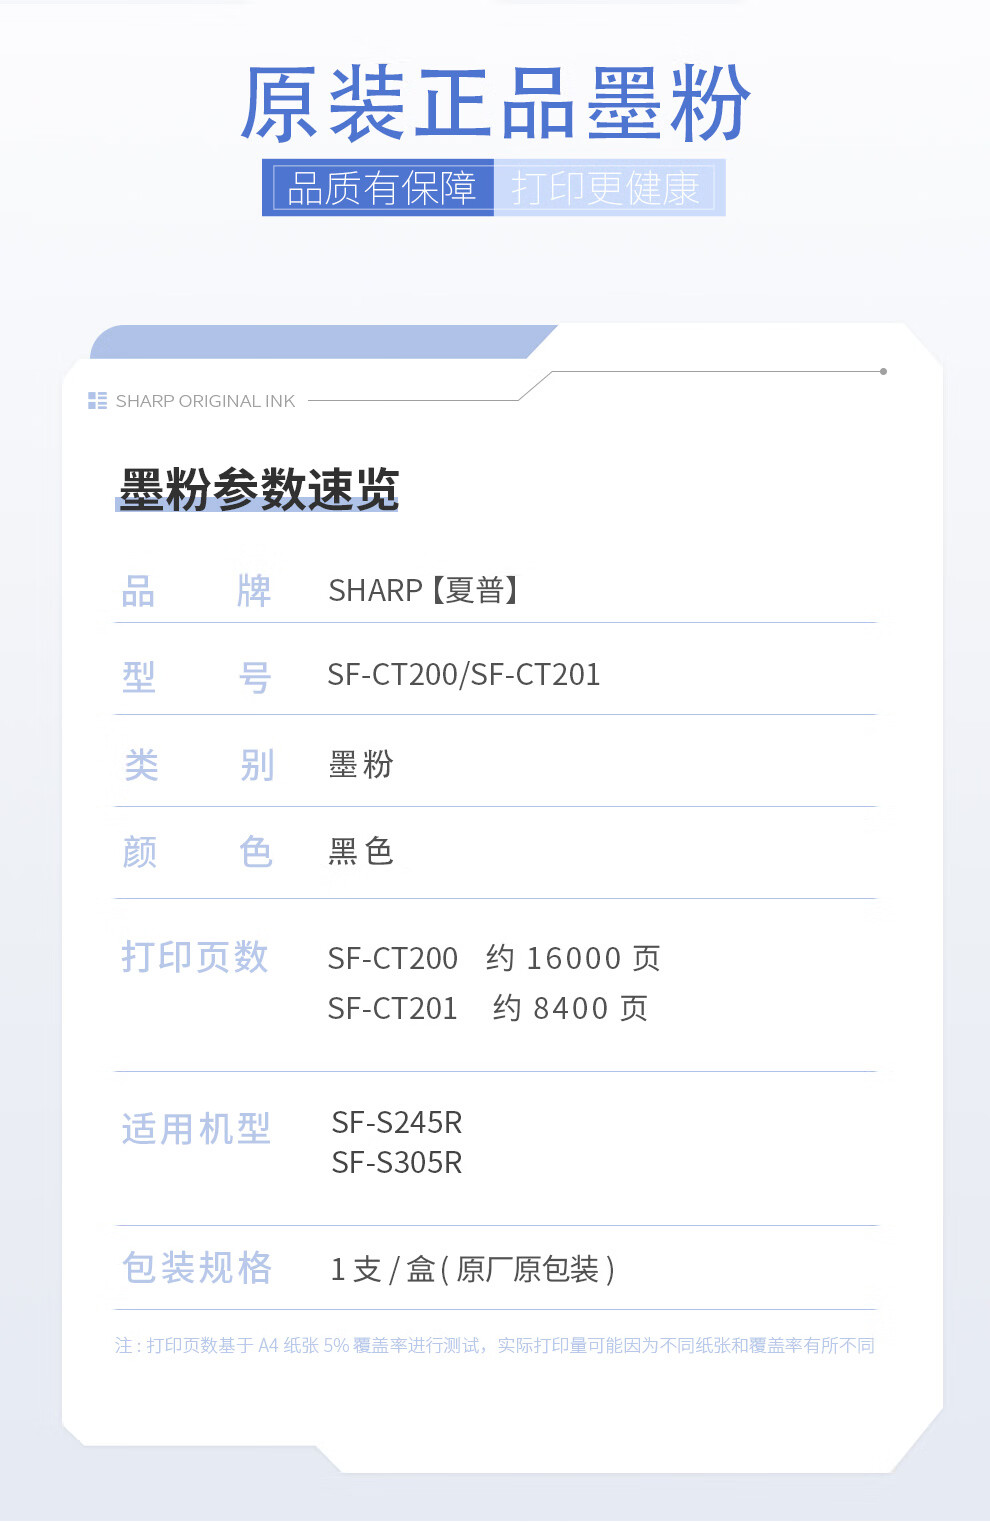
Task: Click the grid icon beside SHARP ORIGINAL INK
Action: click(x=97, y=401)
